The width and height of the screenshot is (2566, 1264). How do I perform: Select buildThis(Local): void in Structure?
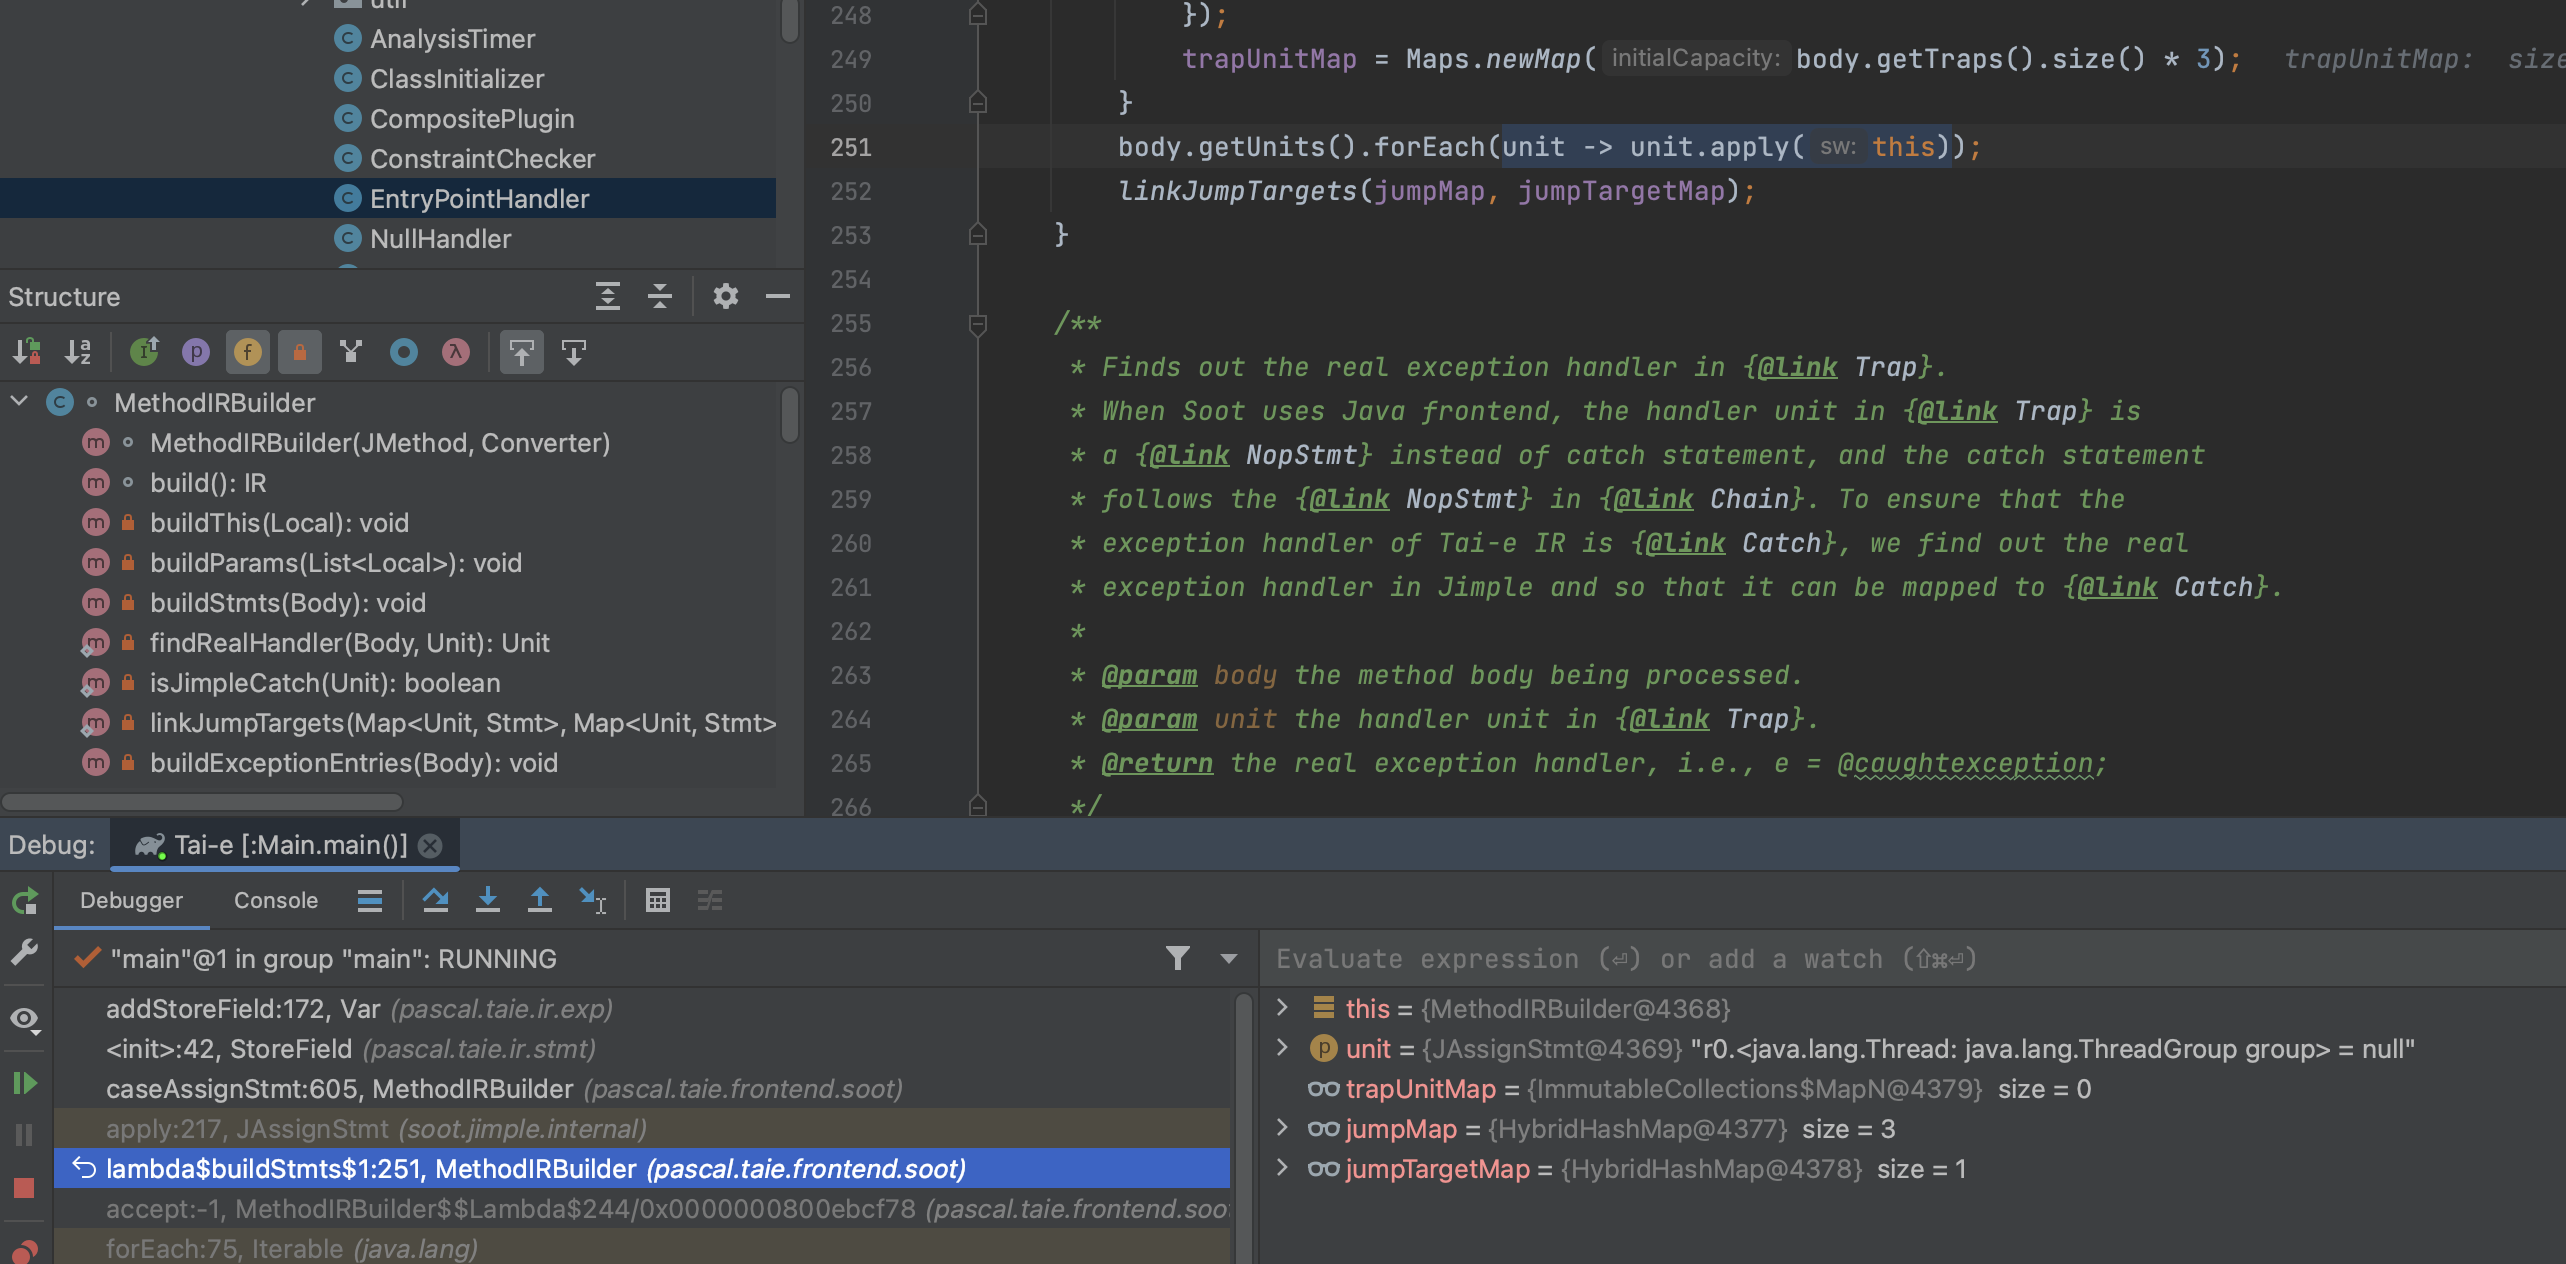tap(279, 523)
